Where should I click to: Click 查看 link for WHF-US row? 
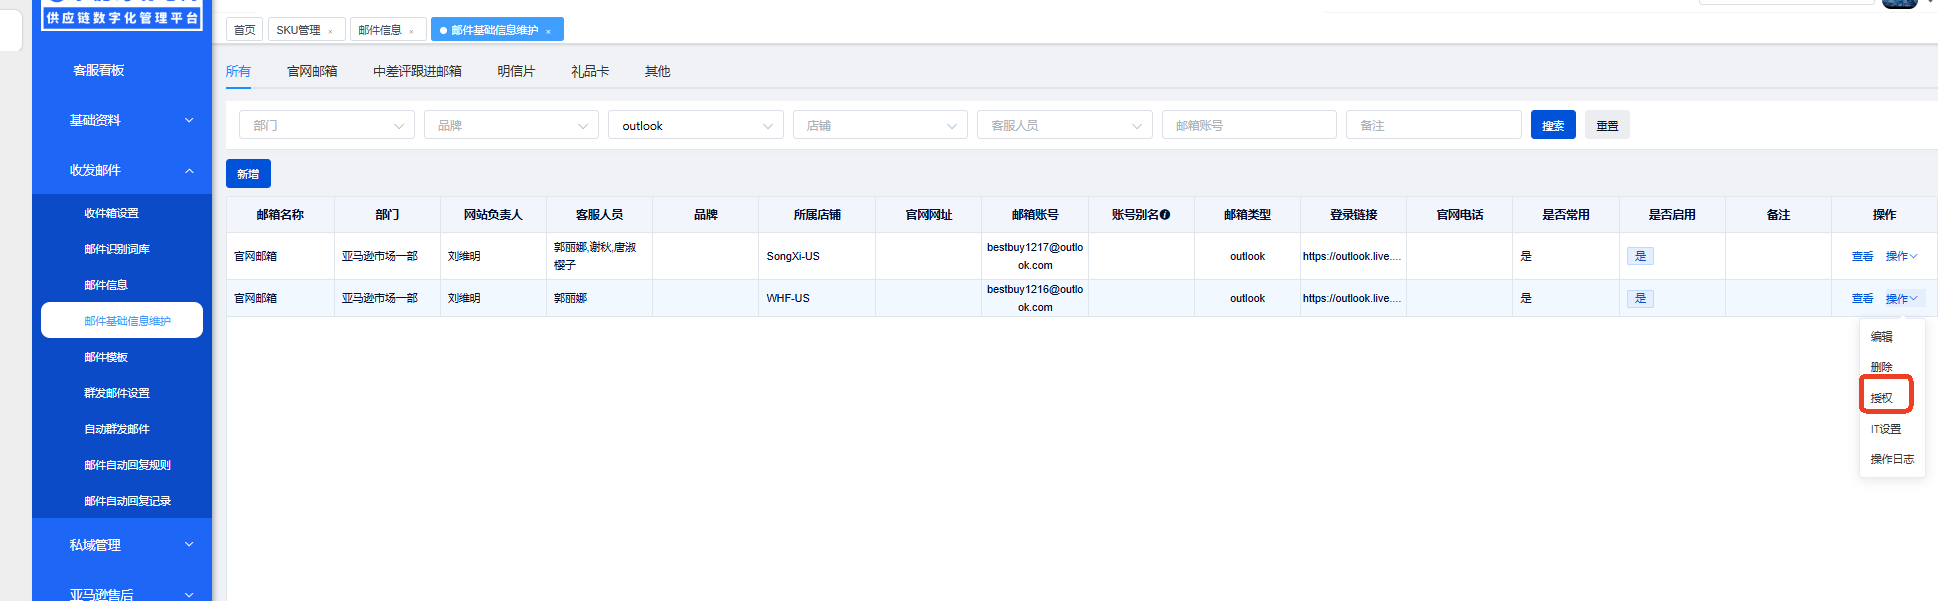point(1862,298)
